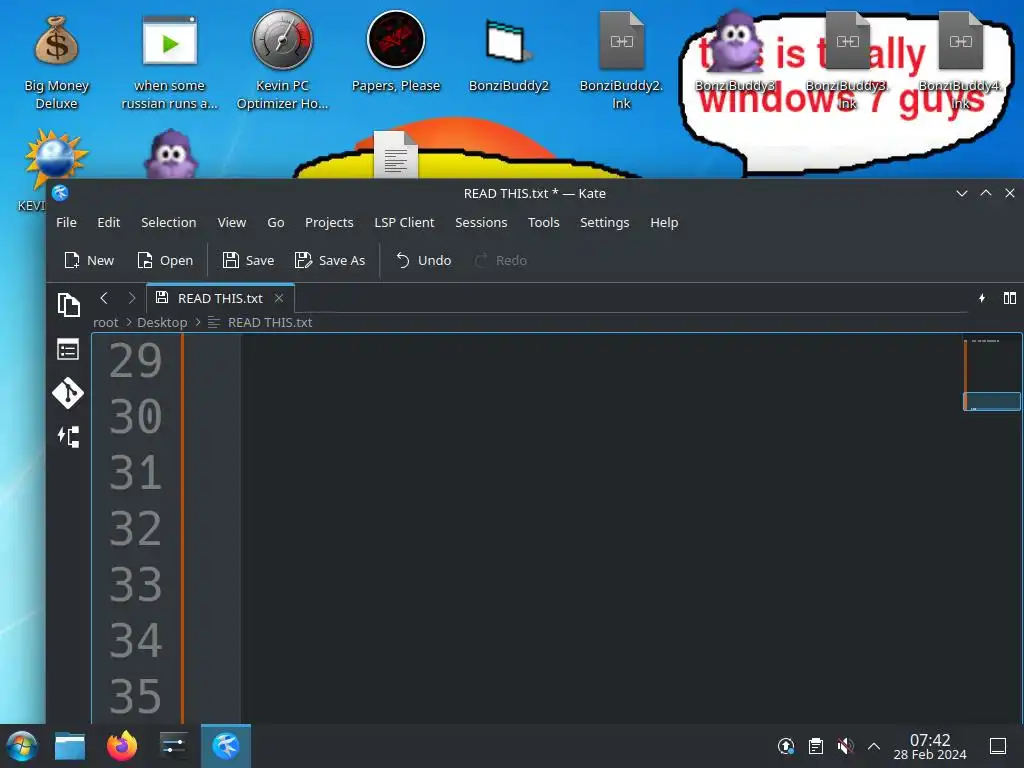Click root in the breadcrumb path

point(106,323)
